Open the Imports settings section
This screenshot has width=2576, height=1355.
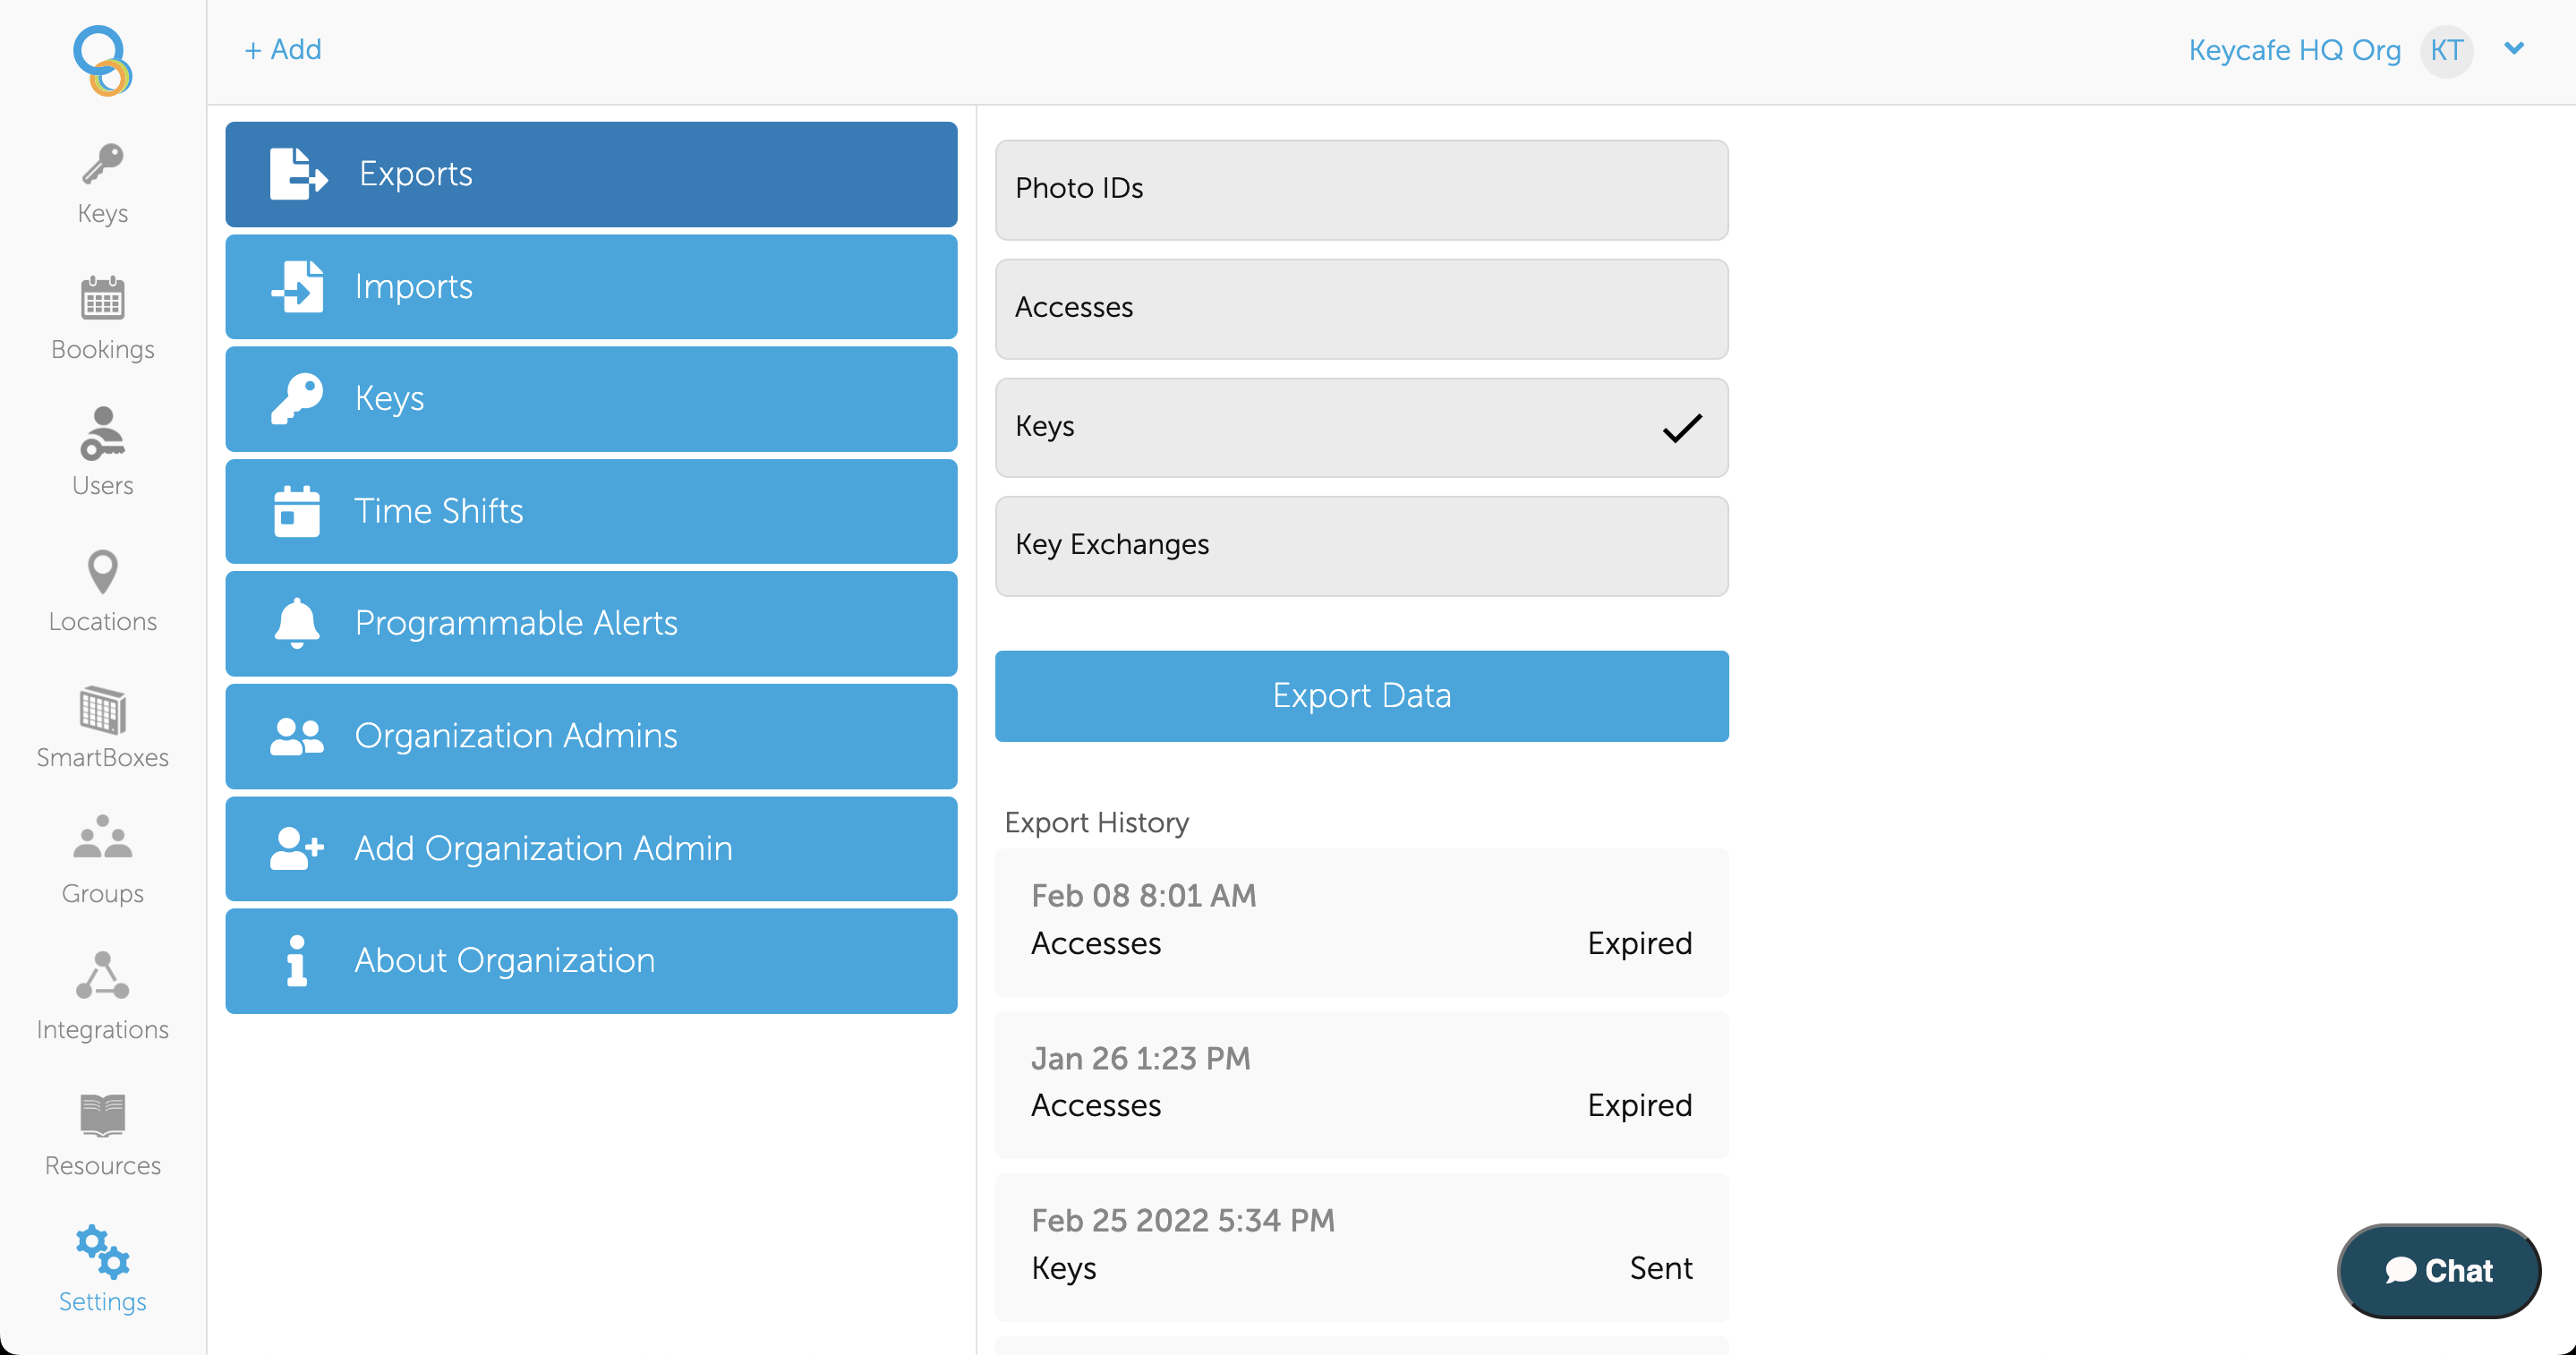[x=591, y=287]
